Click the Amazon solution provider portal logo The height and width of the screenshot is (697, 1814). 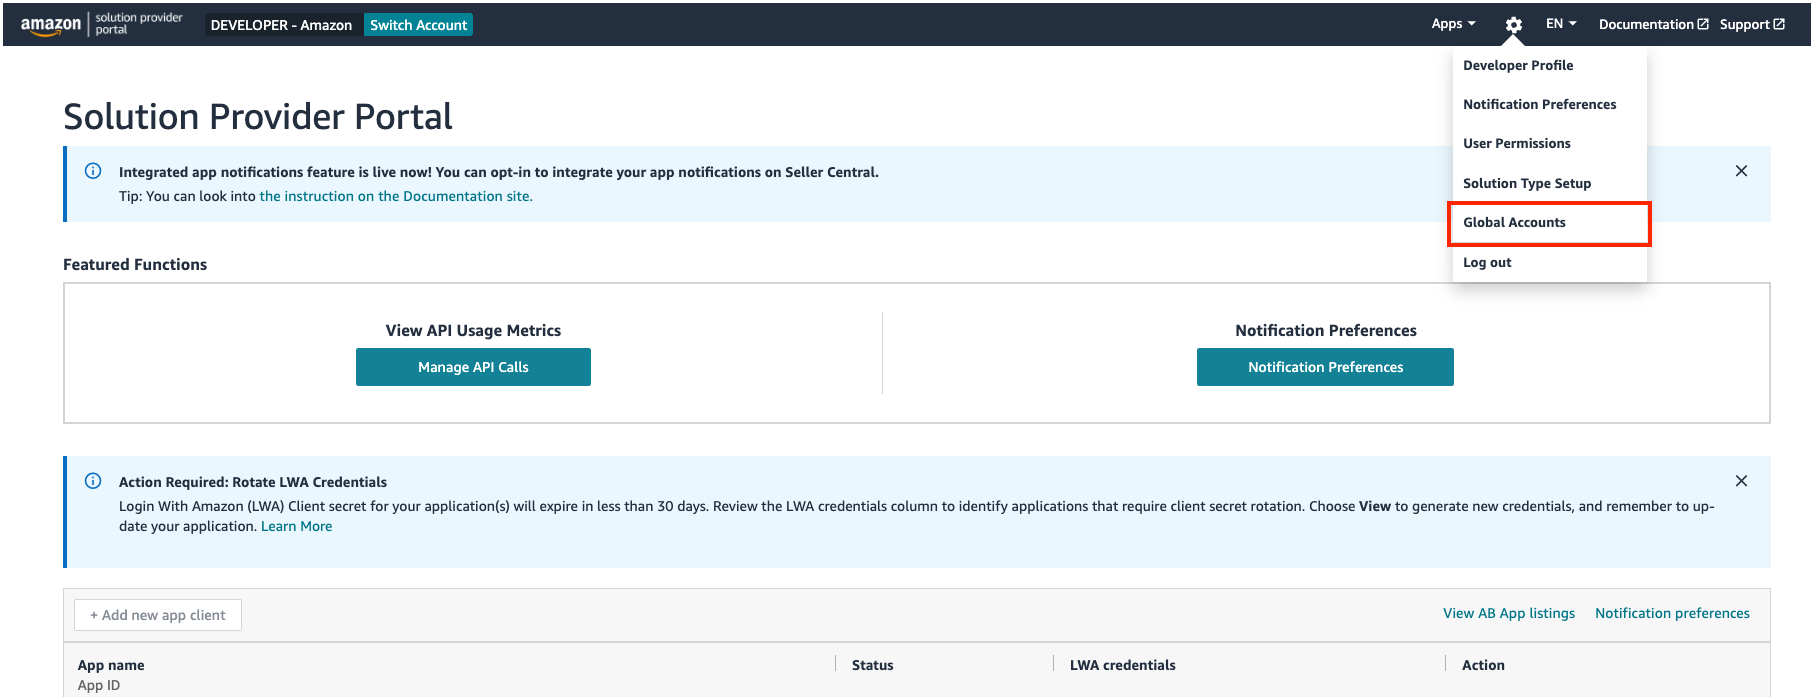(x=101, y=24)
